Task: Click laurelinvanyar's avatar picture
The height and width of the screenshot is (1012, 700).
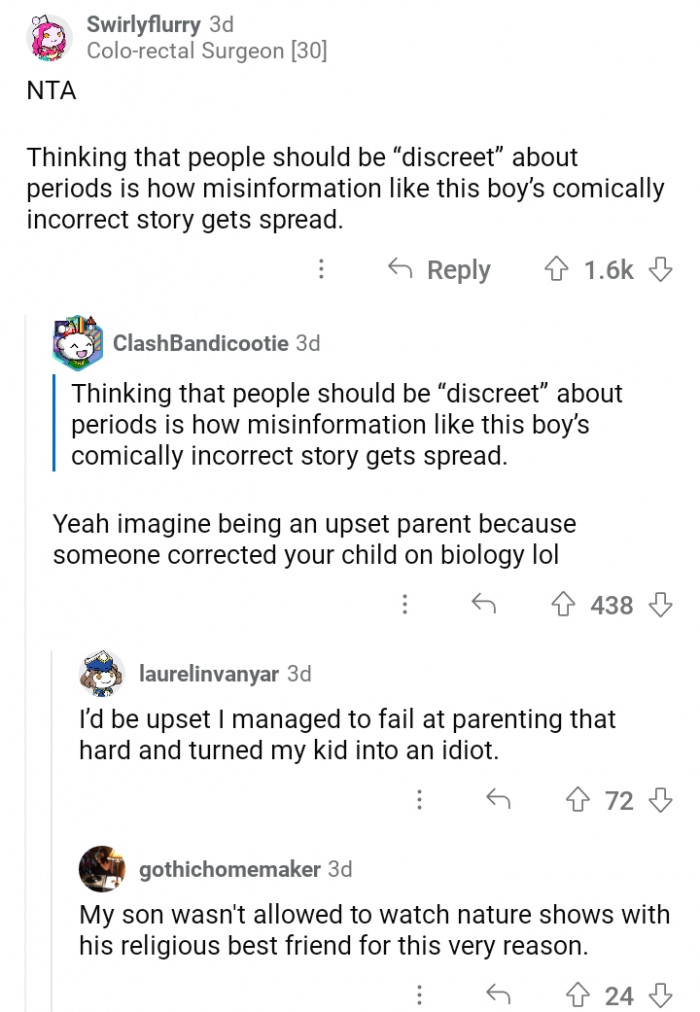Action: point(102,674)
